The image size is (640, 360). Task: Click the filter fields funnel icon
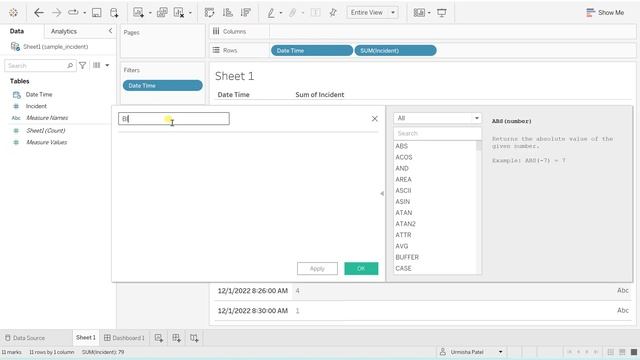pyautogui.click(x=82, y=65)
